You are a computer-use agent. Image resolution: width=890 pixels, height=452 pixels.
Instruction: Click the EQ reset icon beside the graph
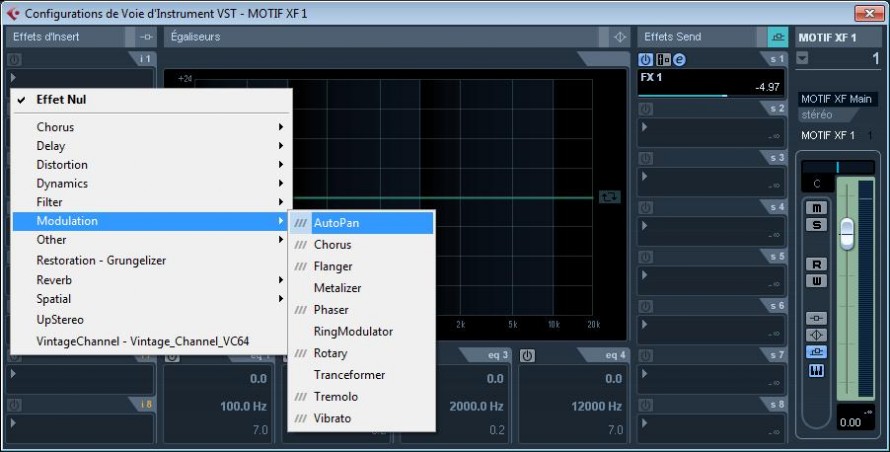609,197
